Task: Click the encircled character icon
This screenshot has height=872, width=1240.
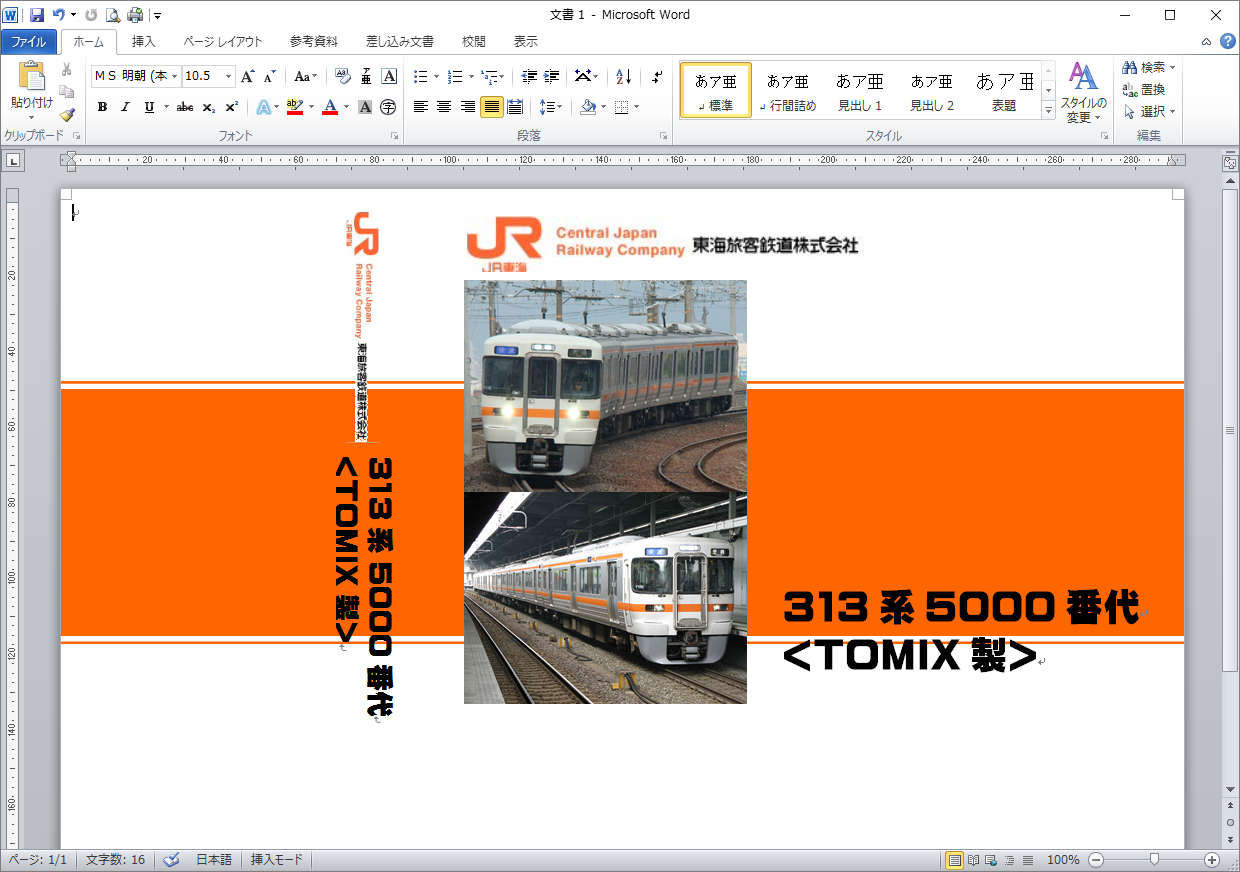Action: pos(388,107)
